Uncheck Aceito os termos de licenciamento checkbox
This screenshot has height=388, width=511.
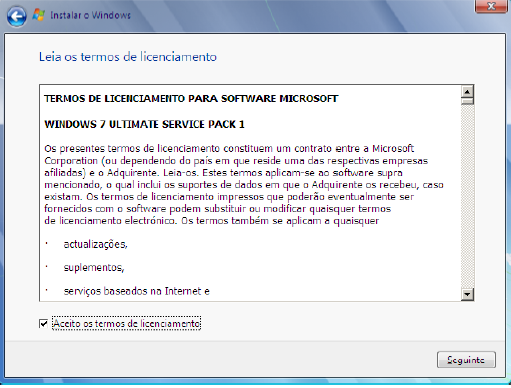pos(43,323)
